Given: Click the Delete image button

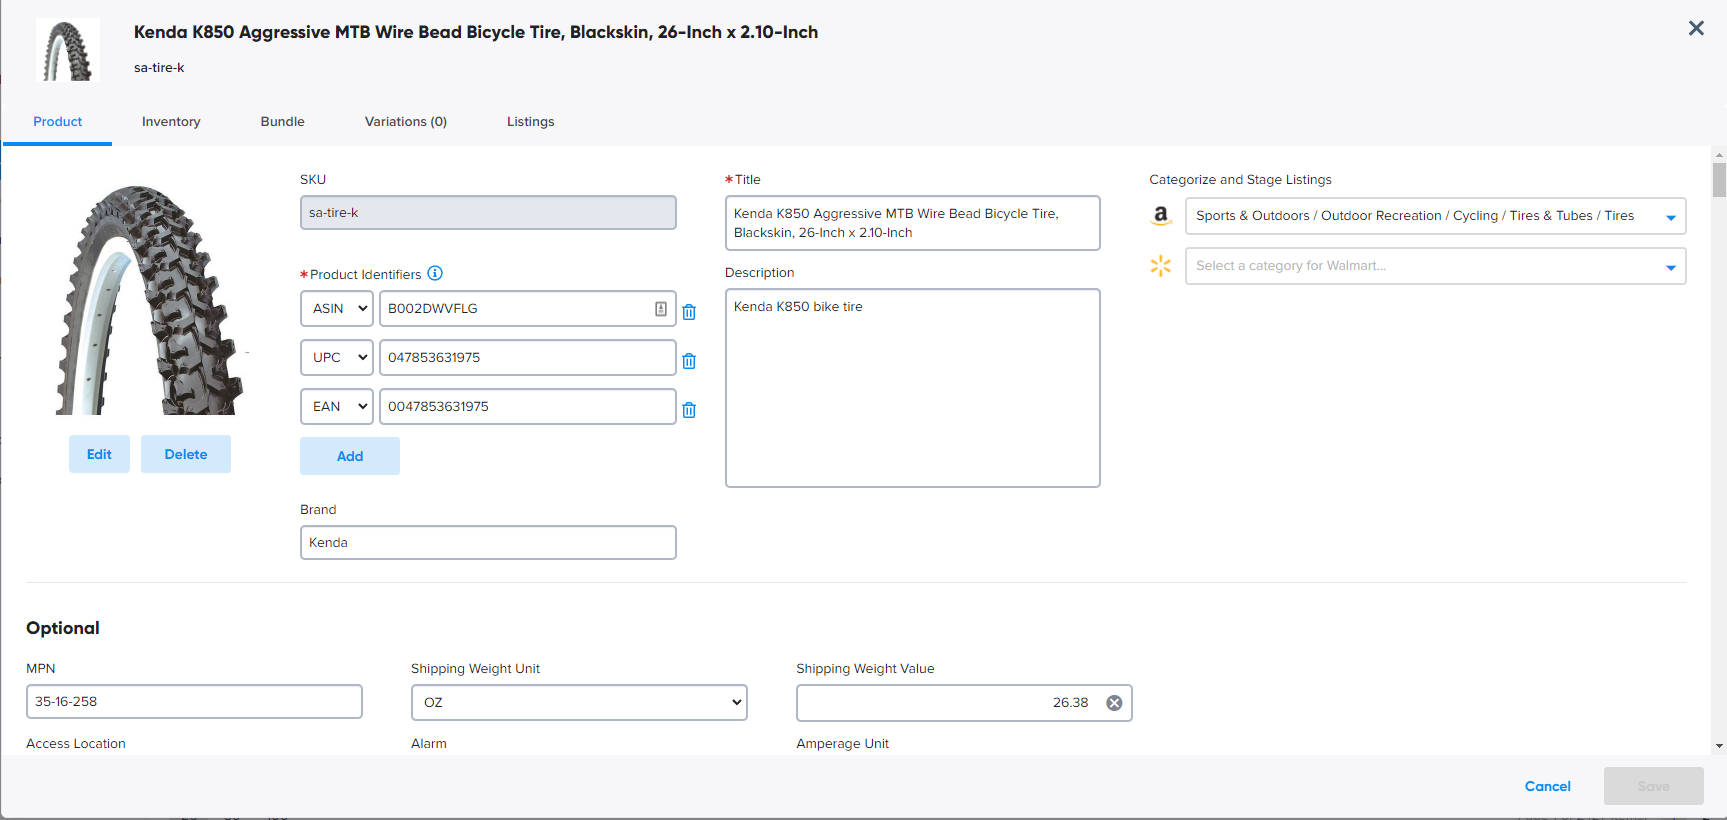Looking at the screenshot, I should coord(186,454).
